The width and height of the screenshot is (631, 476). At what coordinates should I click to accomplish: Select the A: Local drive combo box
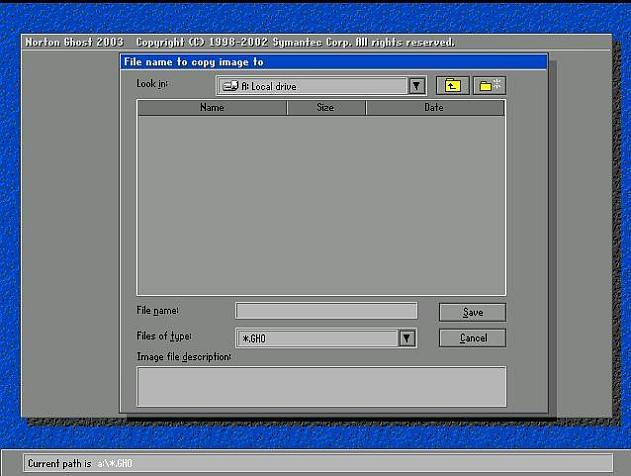321,86
